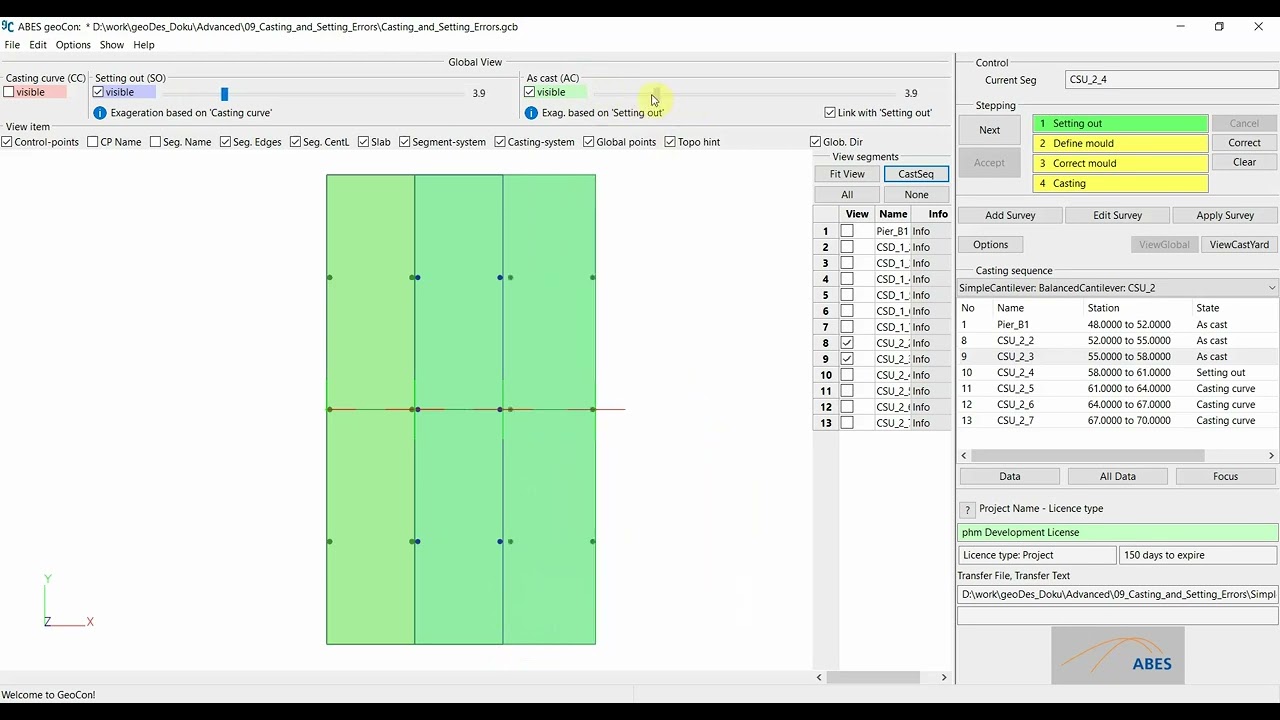Click the ViewCastYard button

coord(1239,245)
